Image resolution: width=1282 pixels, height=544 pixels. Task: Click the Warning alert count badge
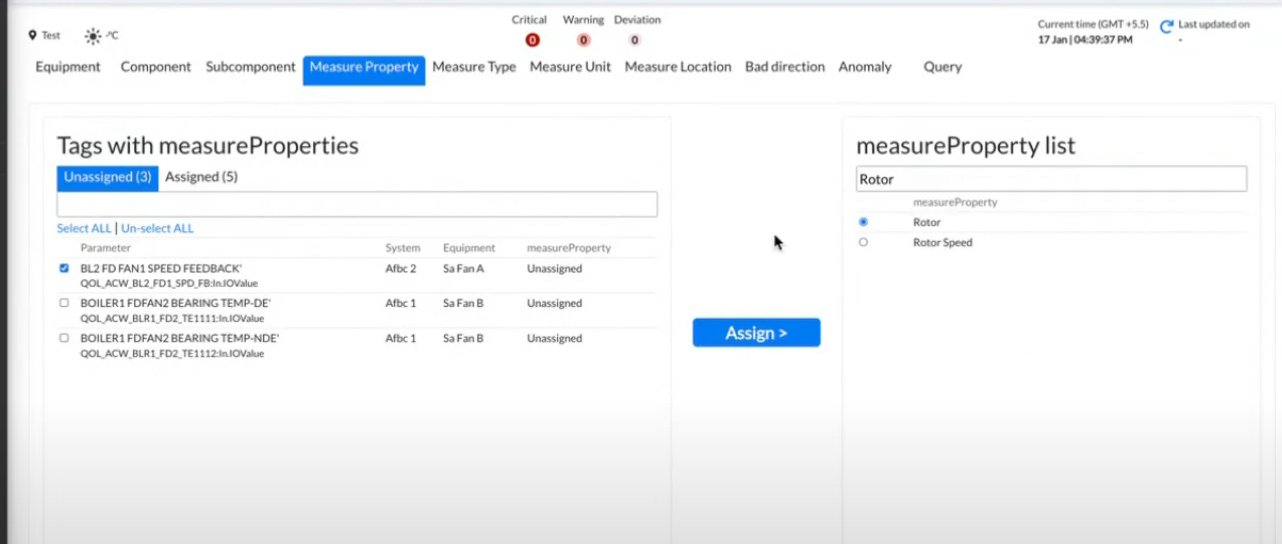(x=583, y=40)
